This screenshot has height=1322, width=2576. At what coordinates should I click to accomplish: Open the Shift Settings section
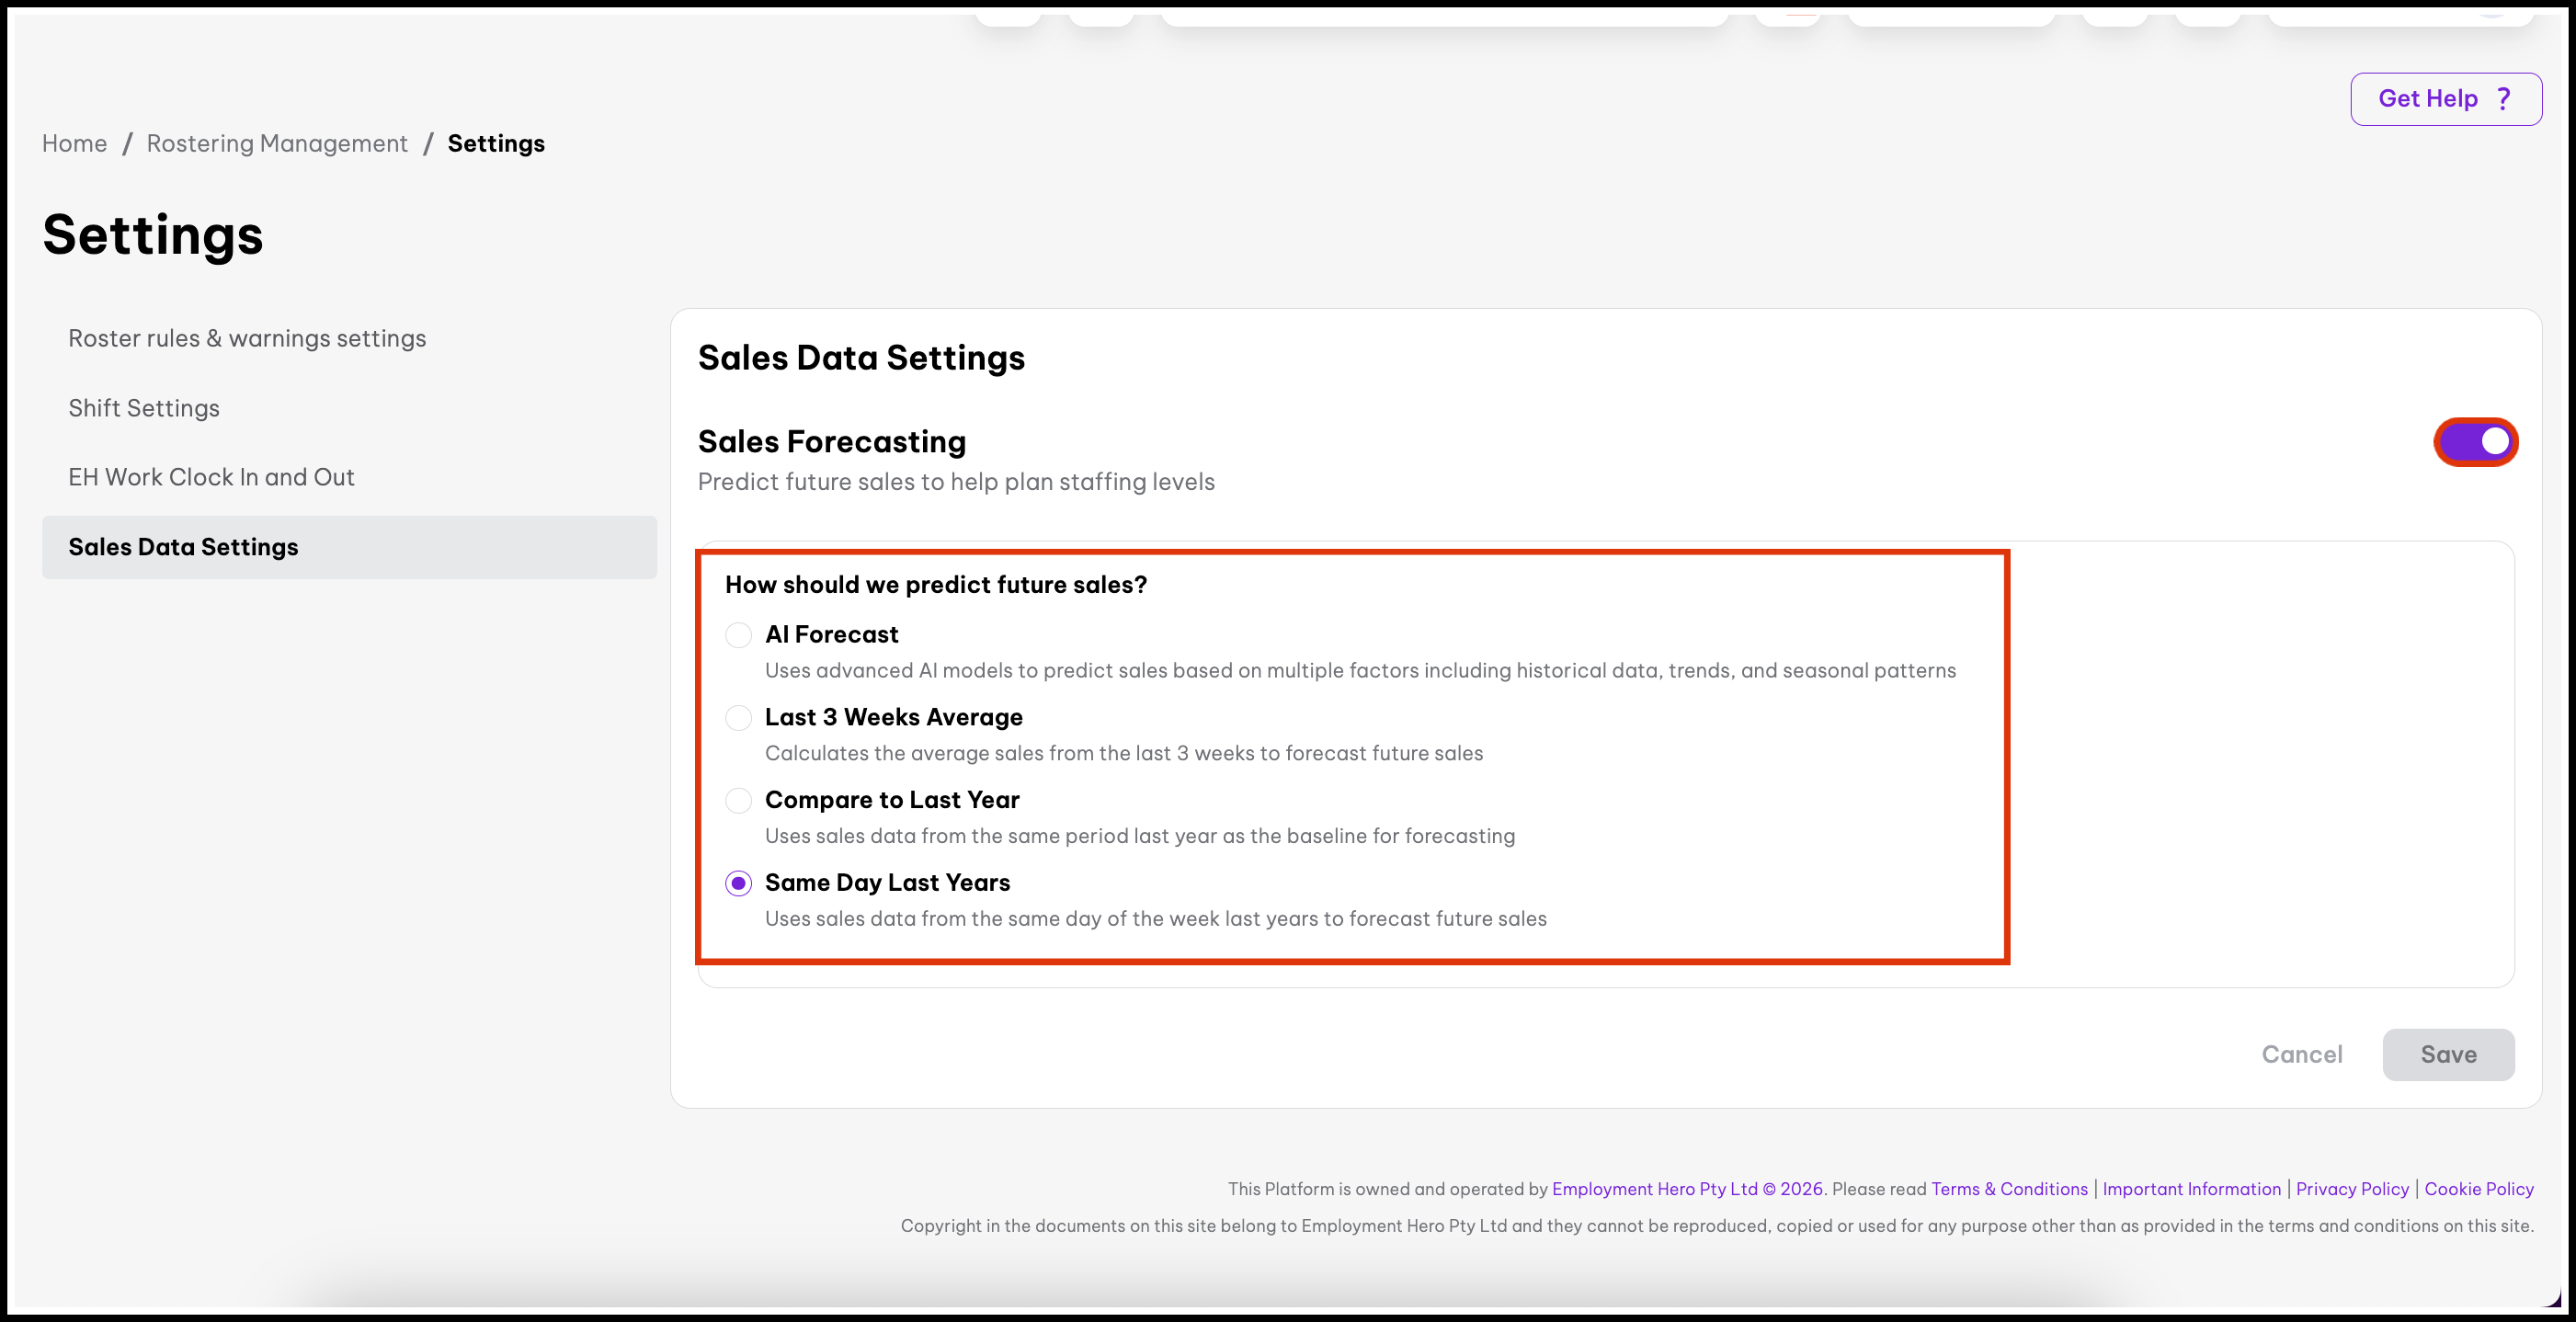[x=144, y=408]
